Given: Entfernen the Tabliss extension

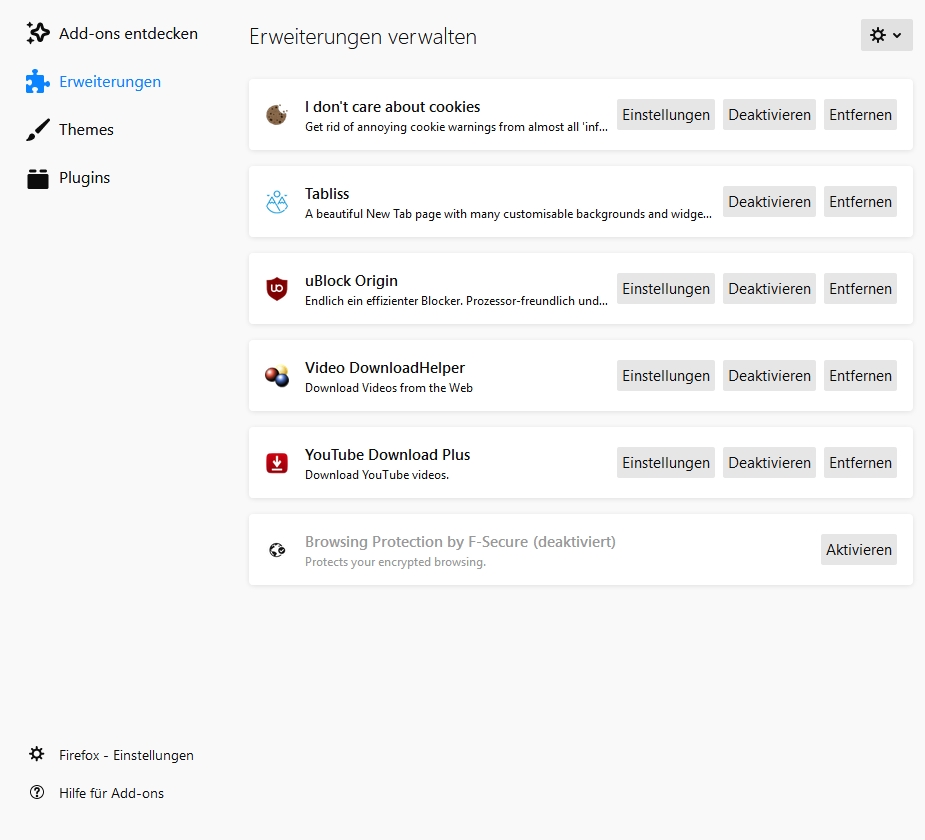Looking at the screenshot, I should pyautogui.click(x=860, y=202).
